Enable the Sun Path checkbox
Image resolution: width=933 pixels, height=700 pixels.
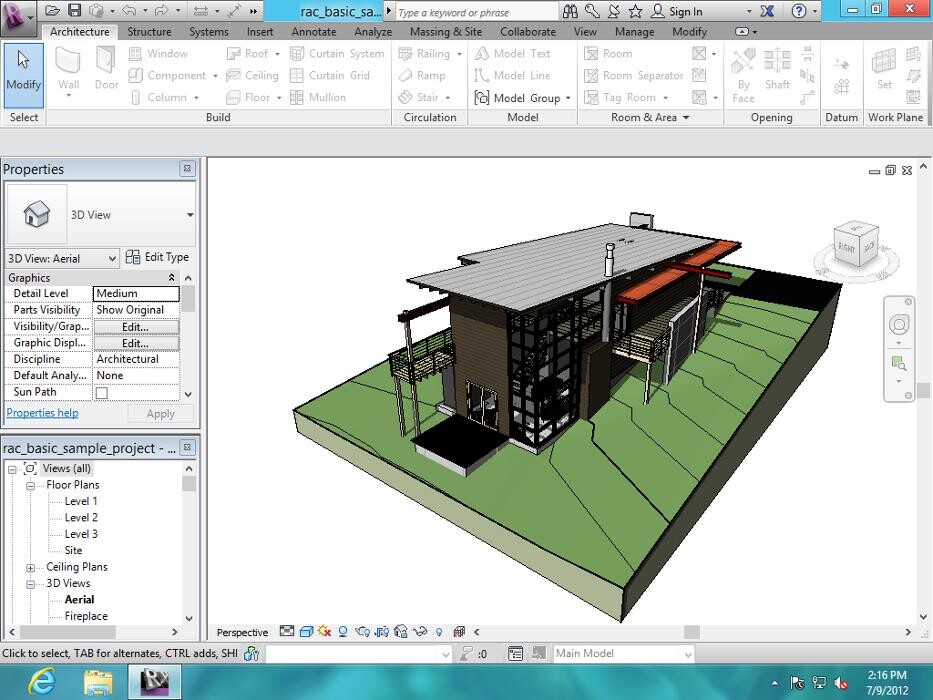[101, 393]
